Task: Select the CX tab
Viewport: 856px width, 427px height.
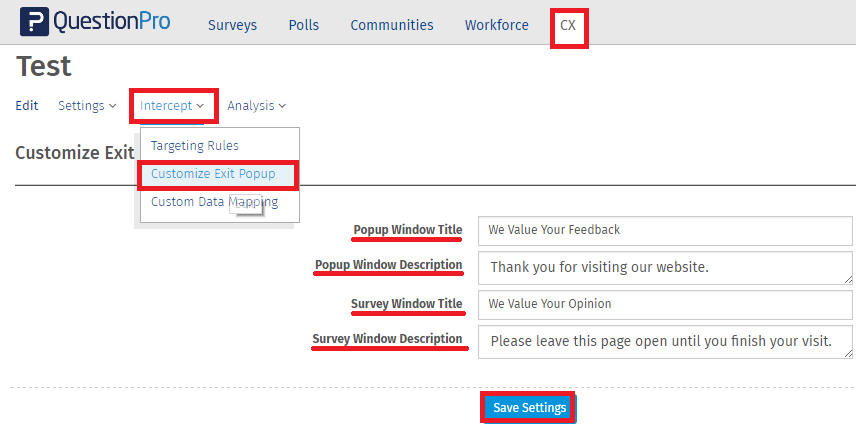Action: tap(568, 25)
